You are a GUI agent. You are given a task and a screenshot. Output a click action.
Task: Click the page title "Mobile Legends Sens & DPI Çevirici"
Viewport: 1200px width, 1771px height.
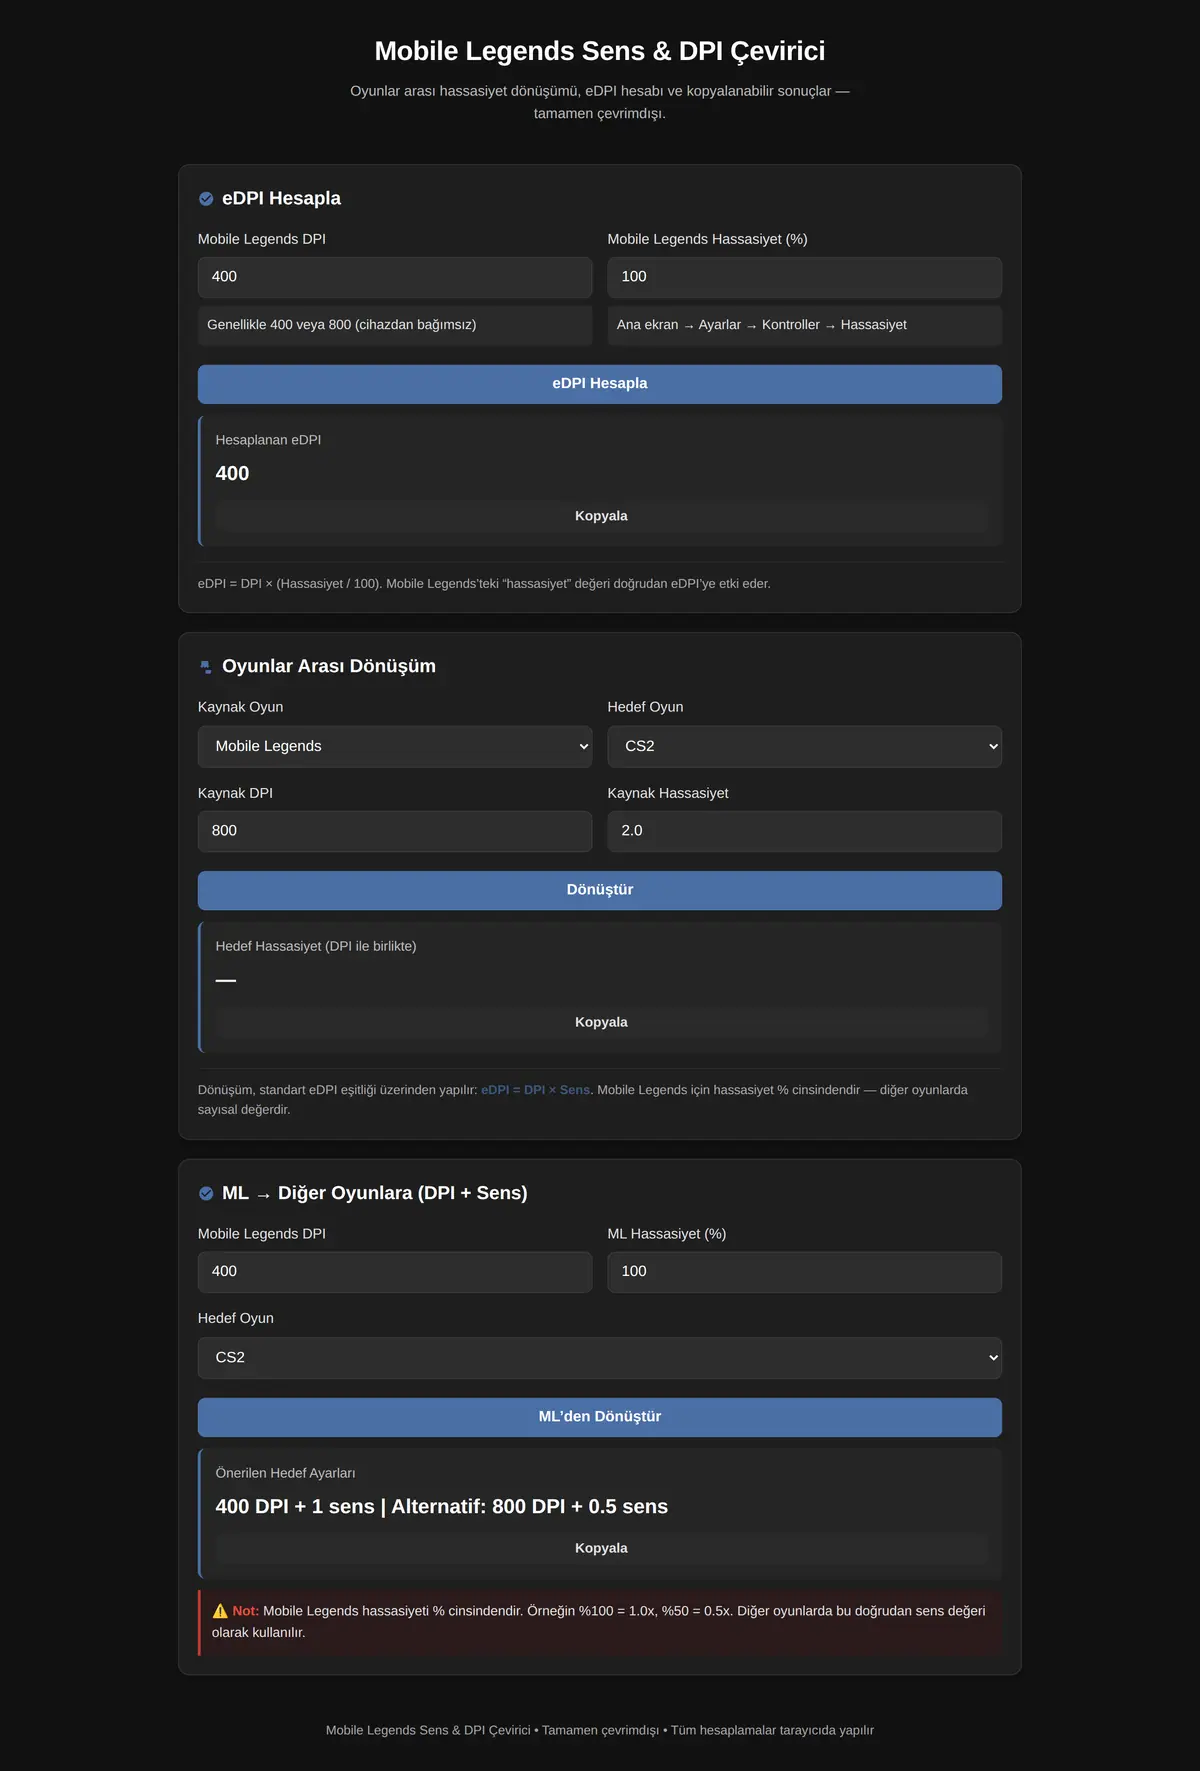point(600,51)
